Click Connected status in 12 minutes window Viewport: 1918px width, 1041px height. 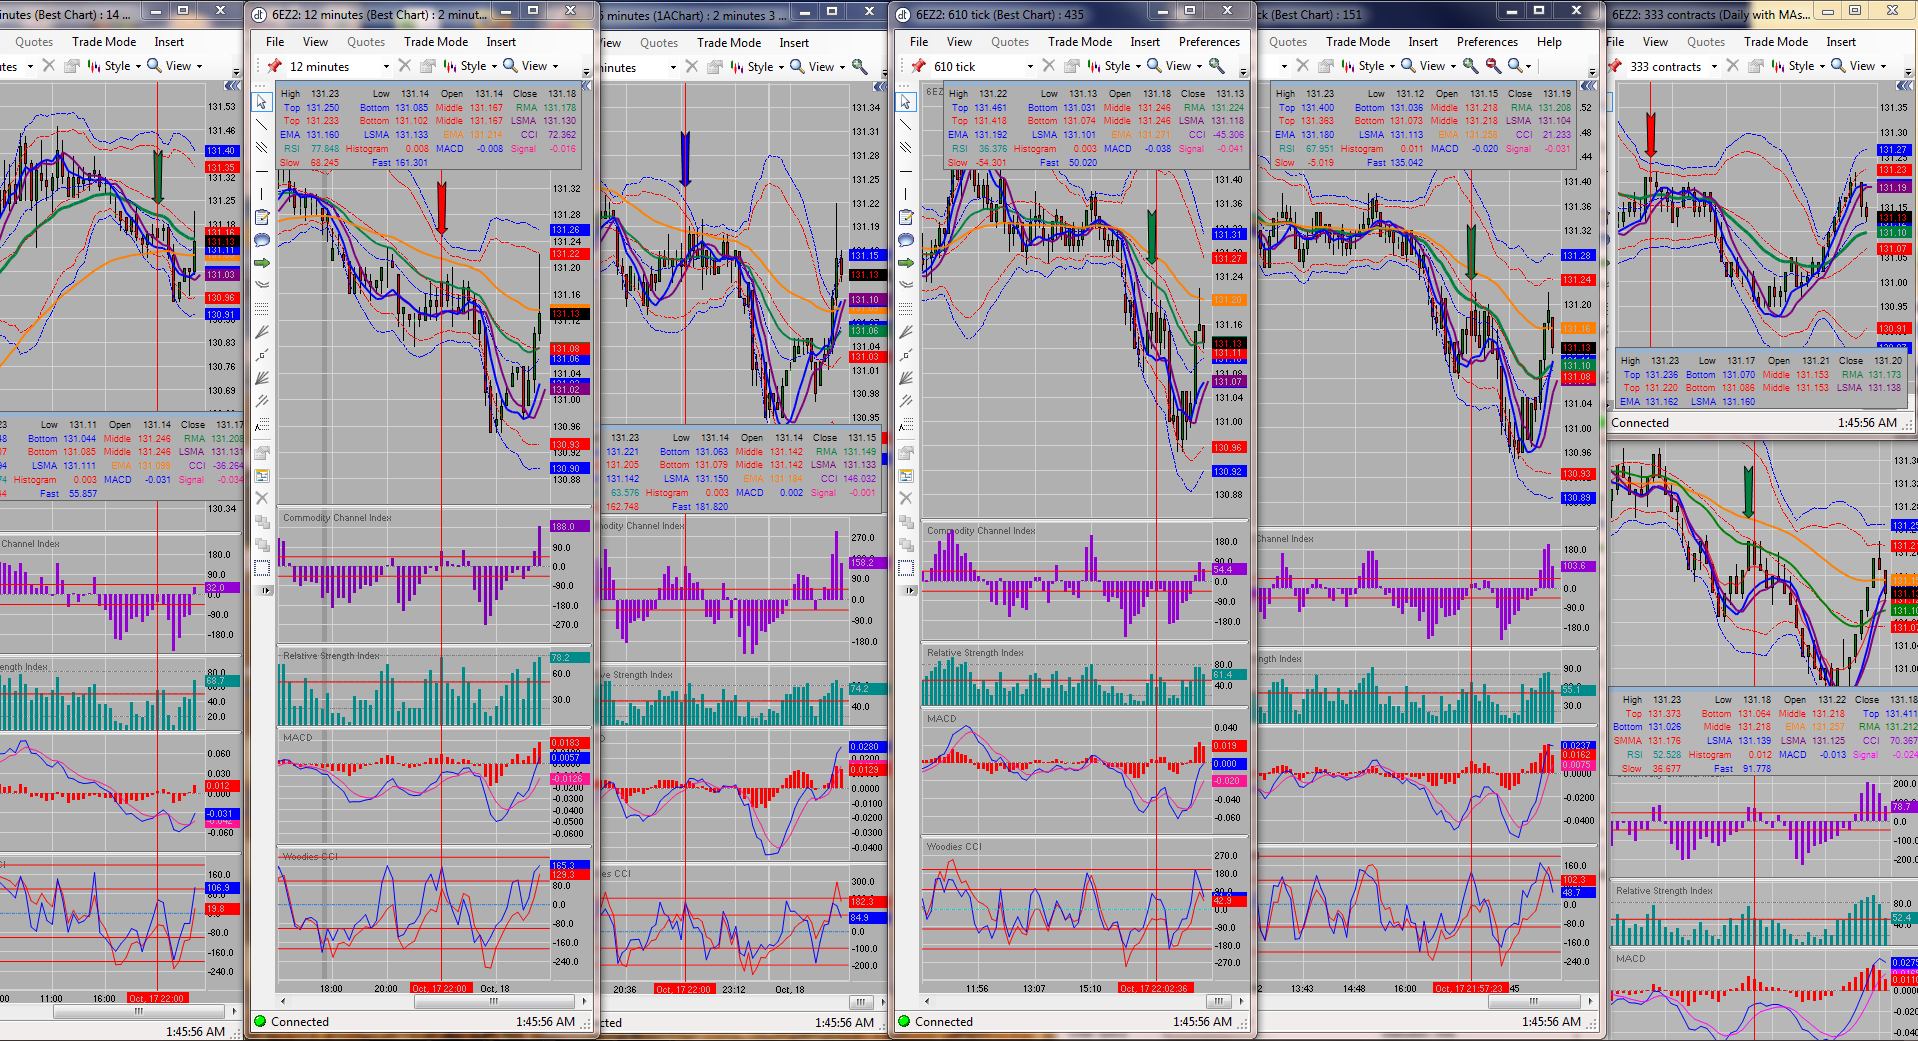click(x=300, y=1022)
